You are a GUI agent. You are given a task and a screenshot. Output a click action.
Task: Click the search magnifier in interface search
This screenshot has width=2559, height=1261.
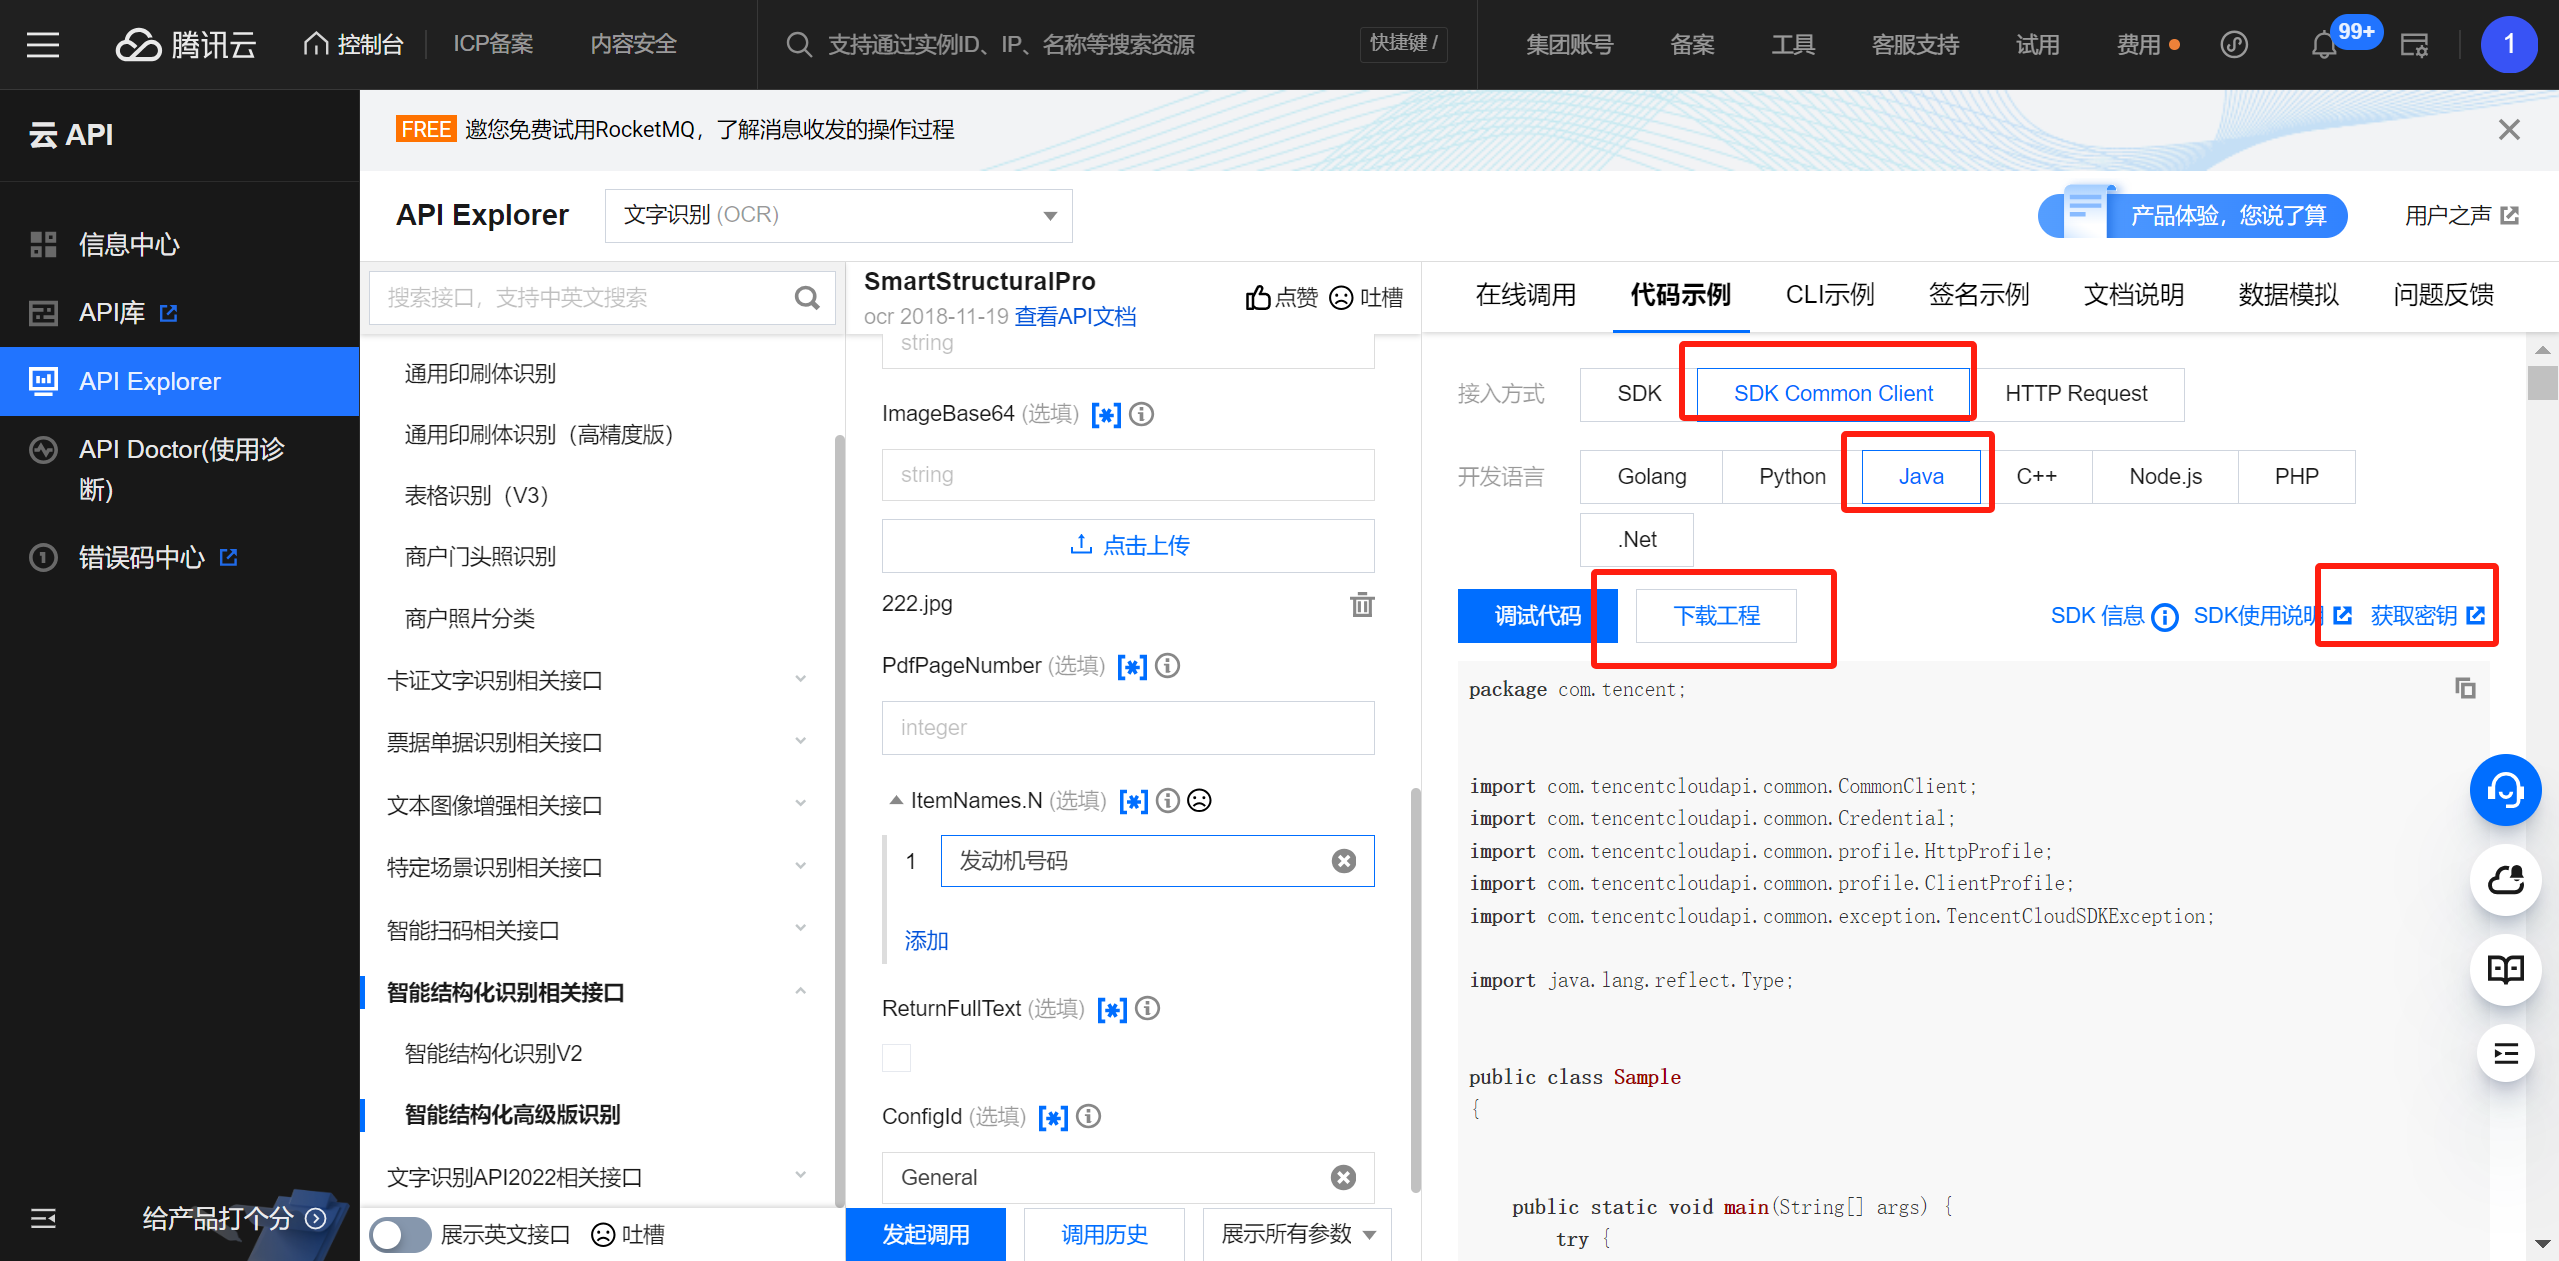806,298
